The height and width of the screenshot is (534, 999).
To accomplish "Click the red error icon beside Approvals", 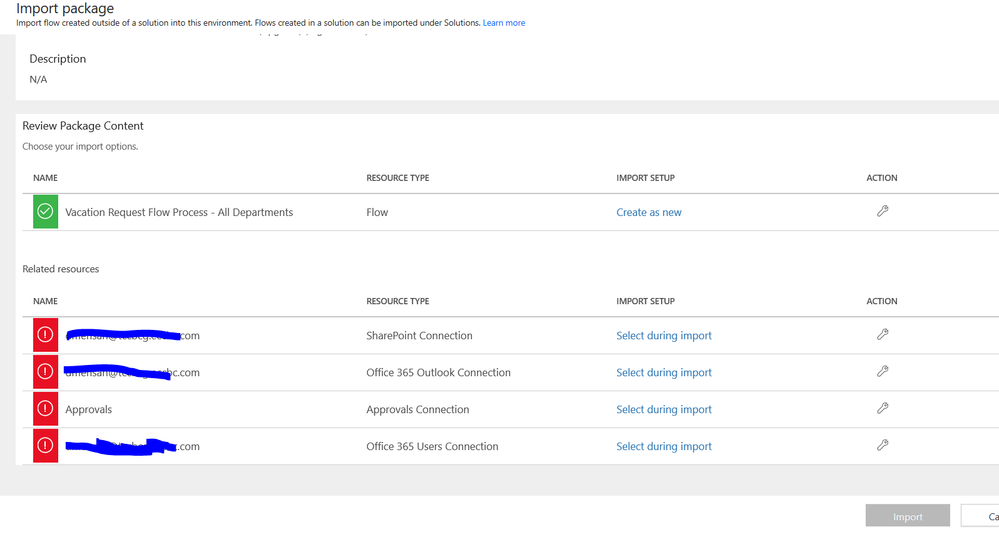I will point(45,409).
